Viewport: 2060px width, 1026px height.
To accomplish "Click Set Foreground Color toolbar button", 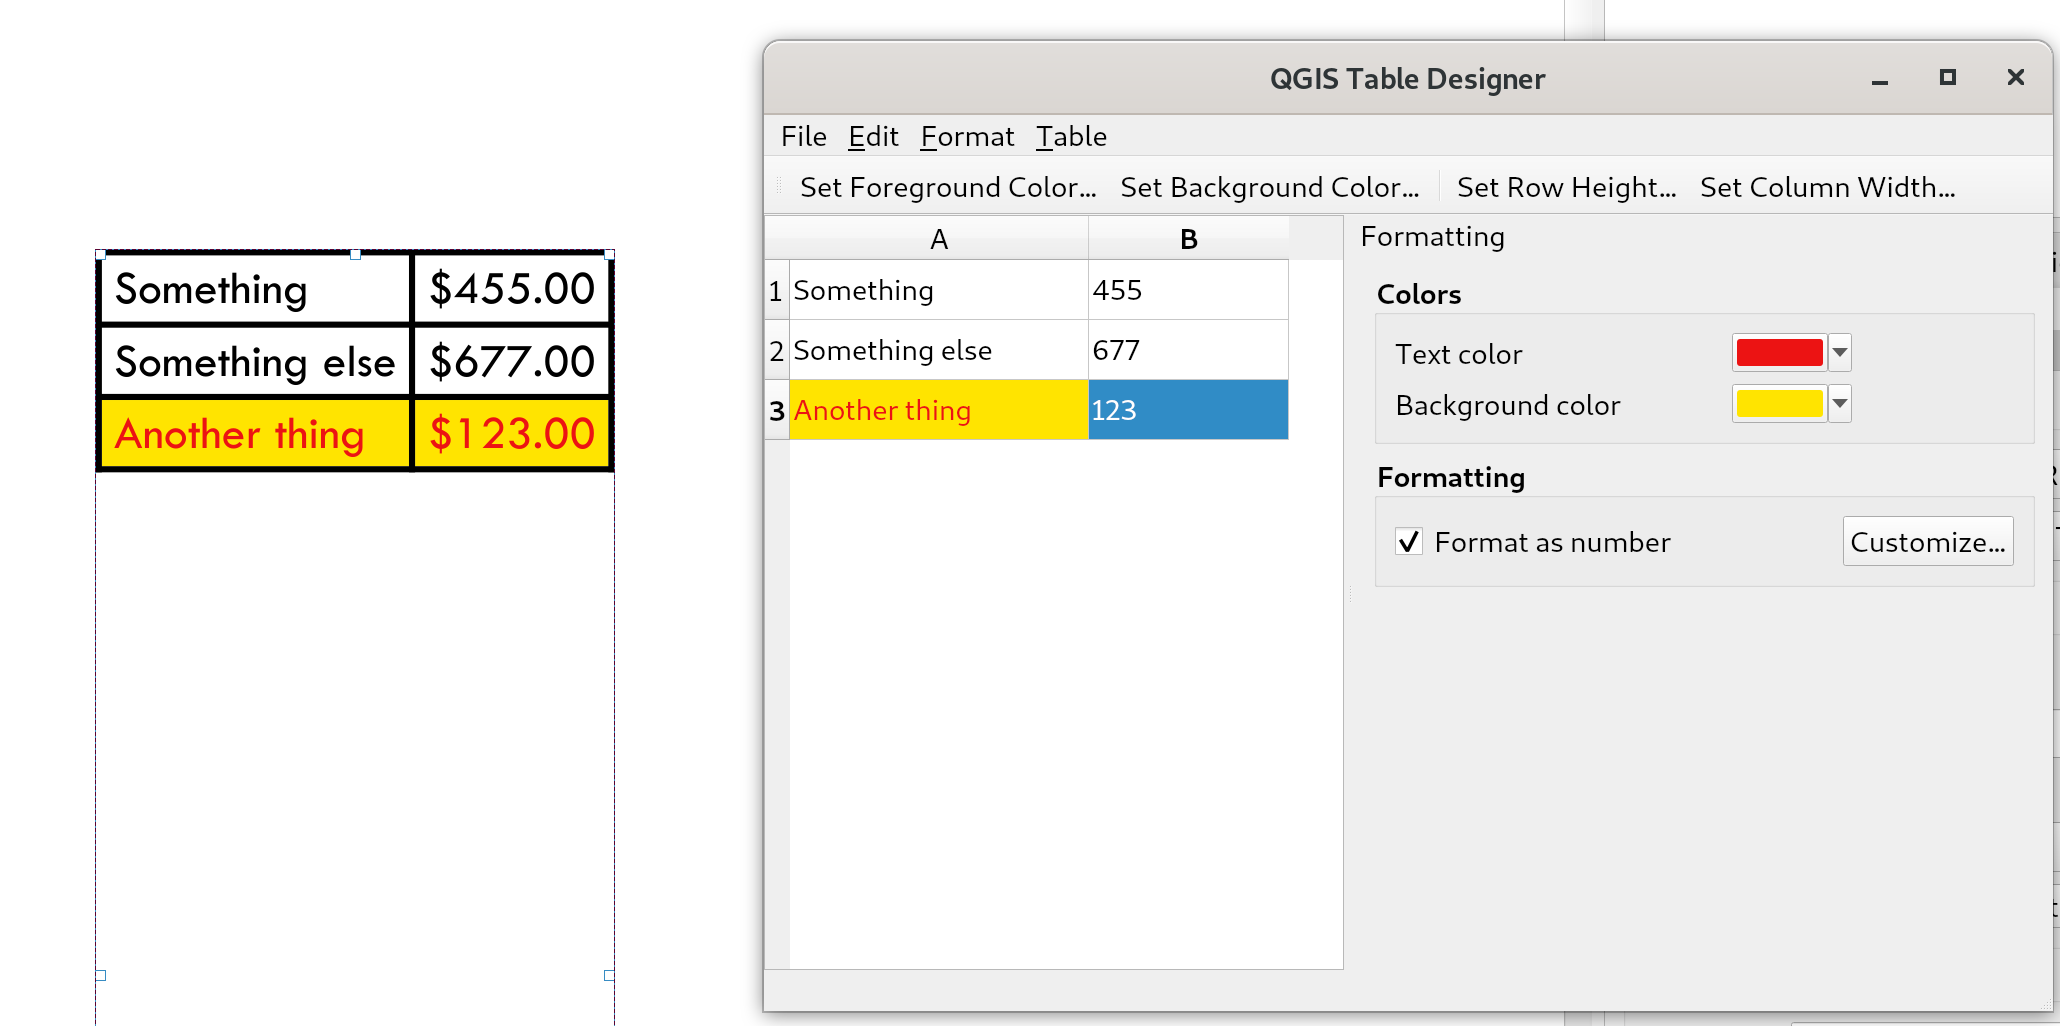I will (x=947, y=188).
